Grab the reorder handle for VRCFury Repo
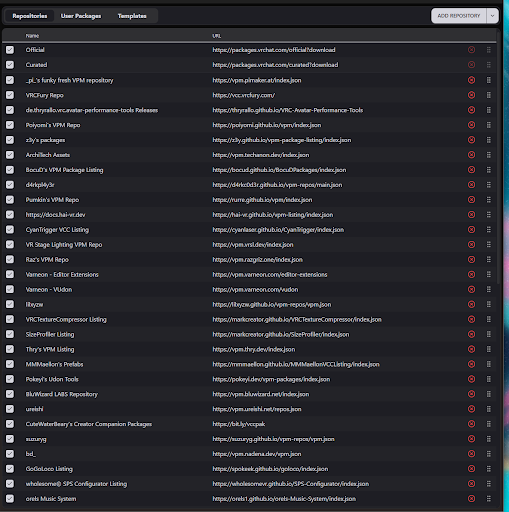 [489, 95]
